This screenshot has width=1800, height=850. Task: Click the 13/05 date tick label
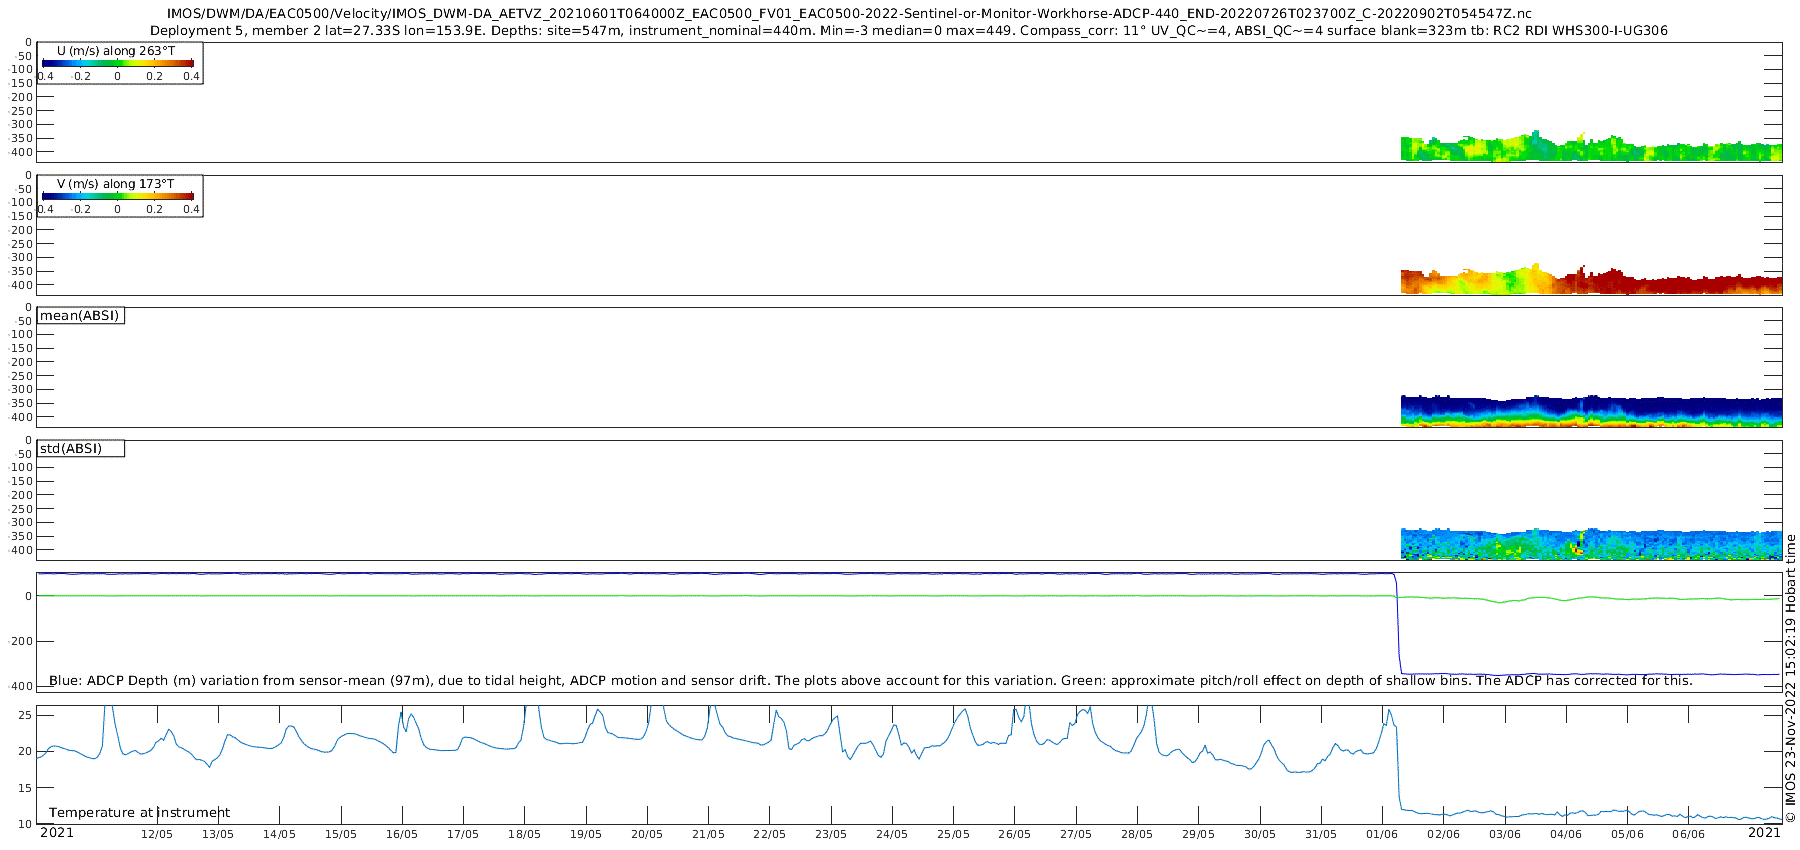218,834
